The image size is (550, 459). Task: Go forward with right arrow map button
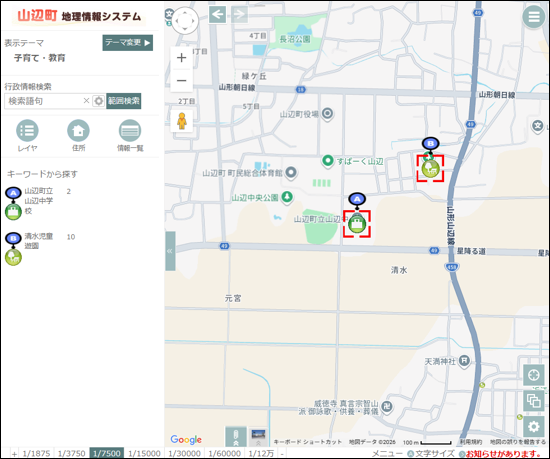(x=239, y=14)
